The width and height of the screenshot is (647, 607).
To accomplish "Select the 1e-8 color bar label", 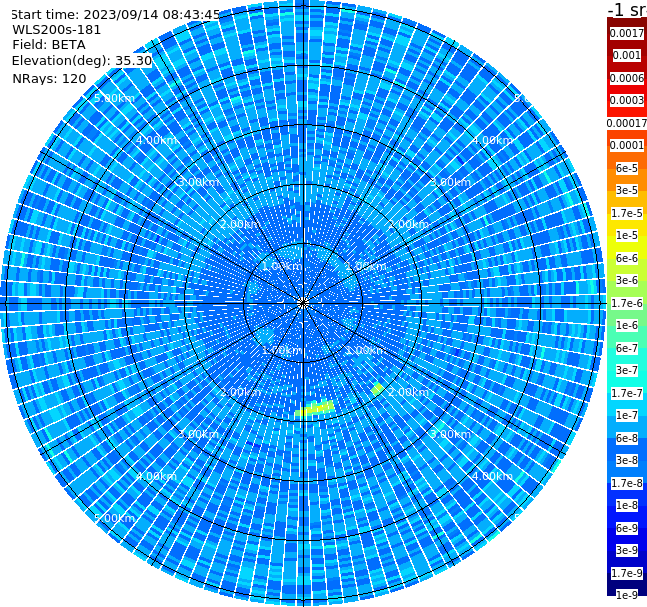I will (627, 505).
